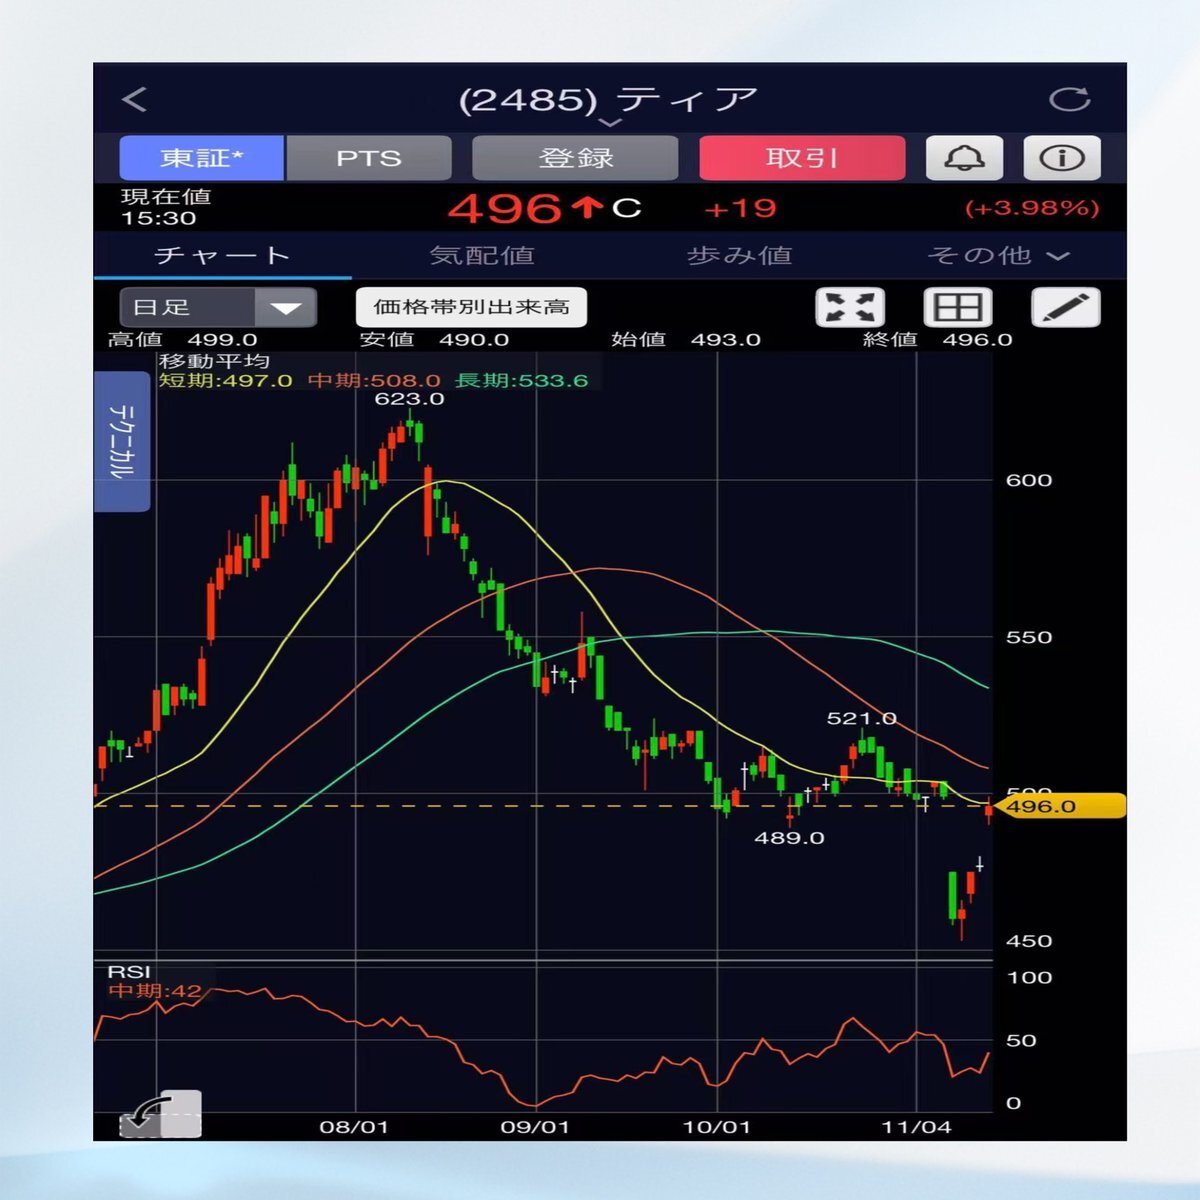Open the テクニカル side panel
1200x1200 pixels.
point(122,441)
